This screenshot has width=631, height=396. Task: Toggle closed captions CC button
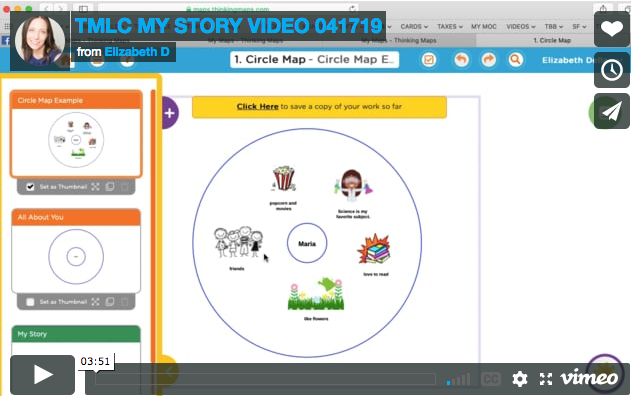pyautogui.click(x=491, y=379)
